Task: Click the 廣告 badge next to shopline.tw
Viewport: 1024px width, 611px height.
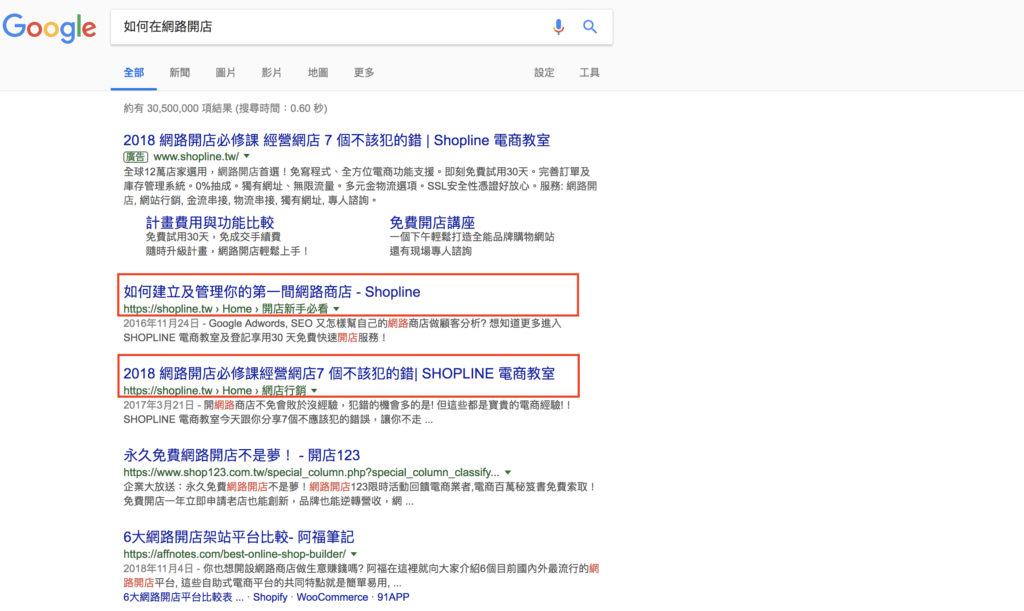Action: [x=135, y=157]
